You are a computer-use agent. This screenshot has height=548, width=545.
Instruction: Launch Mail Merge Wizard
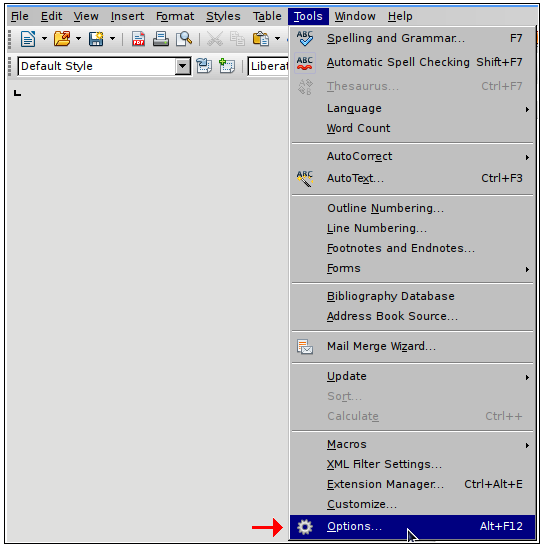pyautogui.click(x=413, y=346)
